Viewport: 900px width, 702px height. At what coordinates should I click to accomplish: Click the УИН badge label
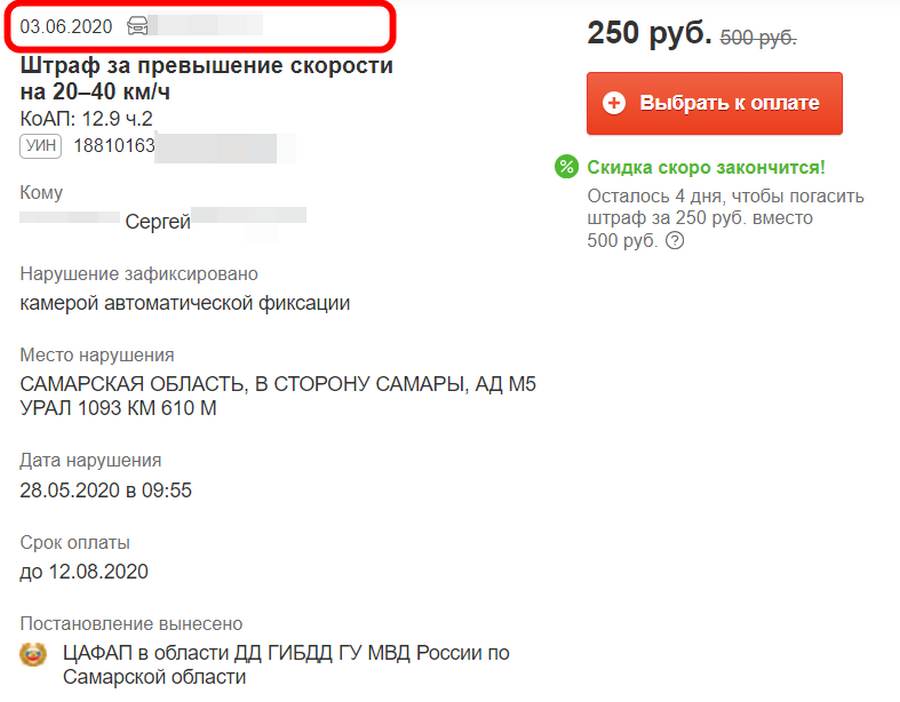(x=41, y=146)
